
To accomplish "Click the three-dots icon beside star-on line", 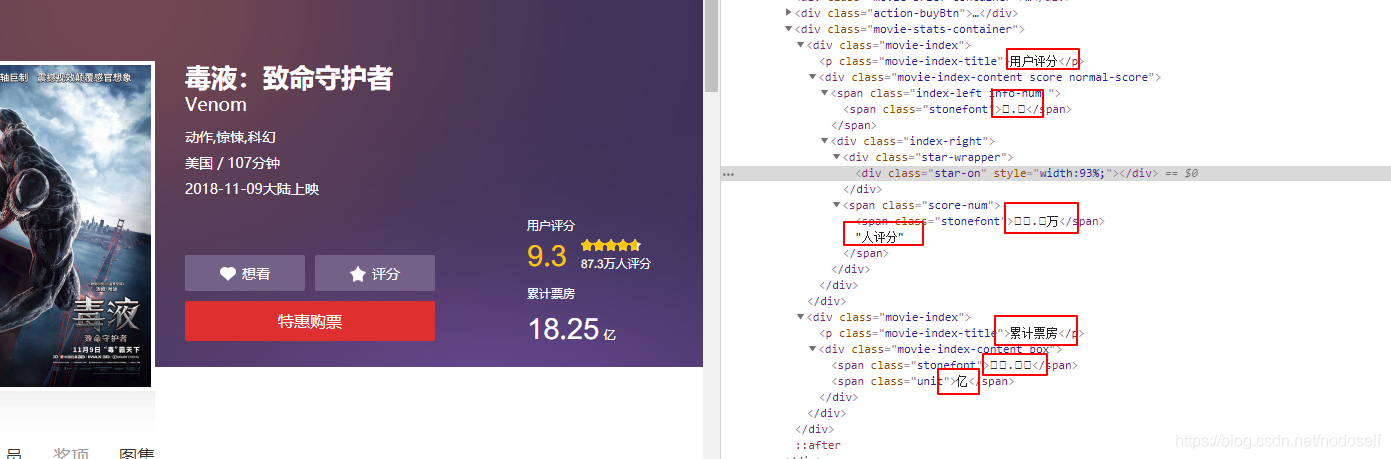I will tap(729, 174).
